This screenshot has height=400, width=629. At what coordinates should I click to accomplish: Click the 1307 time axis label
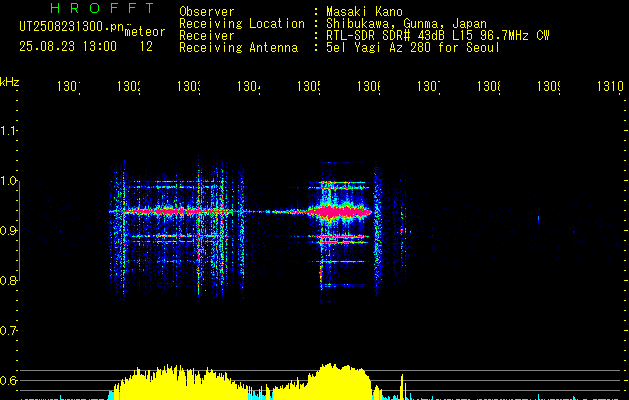tap(429, 86)
